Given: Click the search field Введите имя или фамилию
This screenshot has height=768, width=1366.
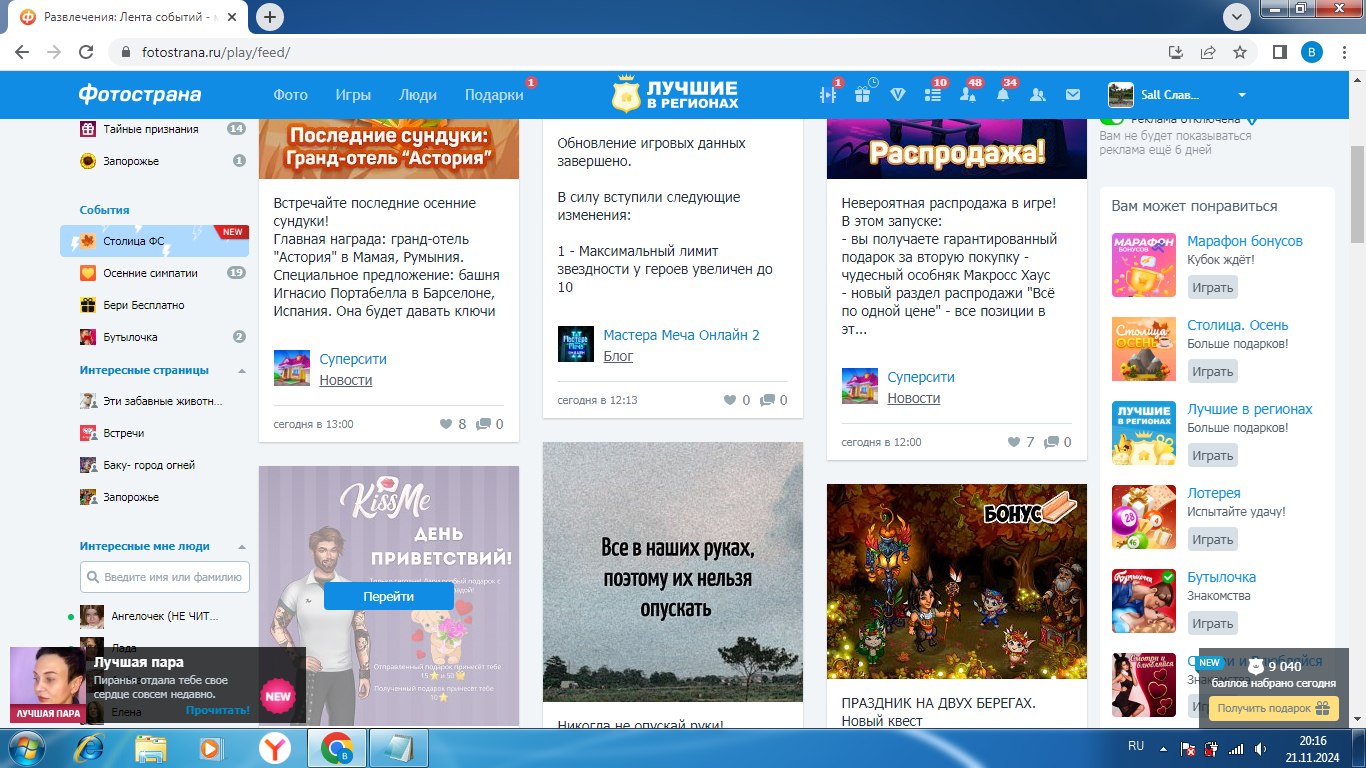Looking at the screenshot, I should (165, 577).
